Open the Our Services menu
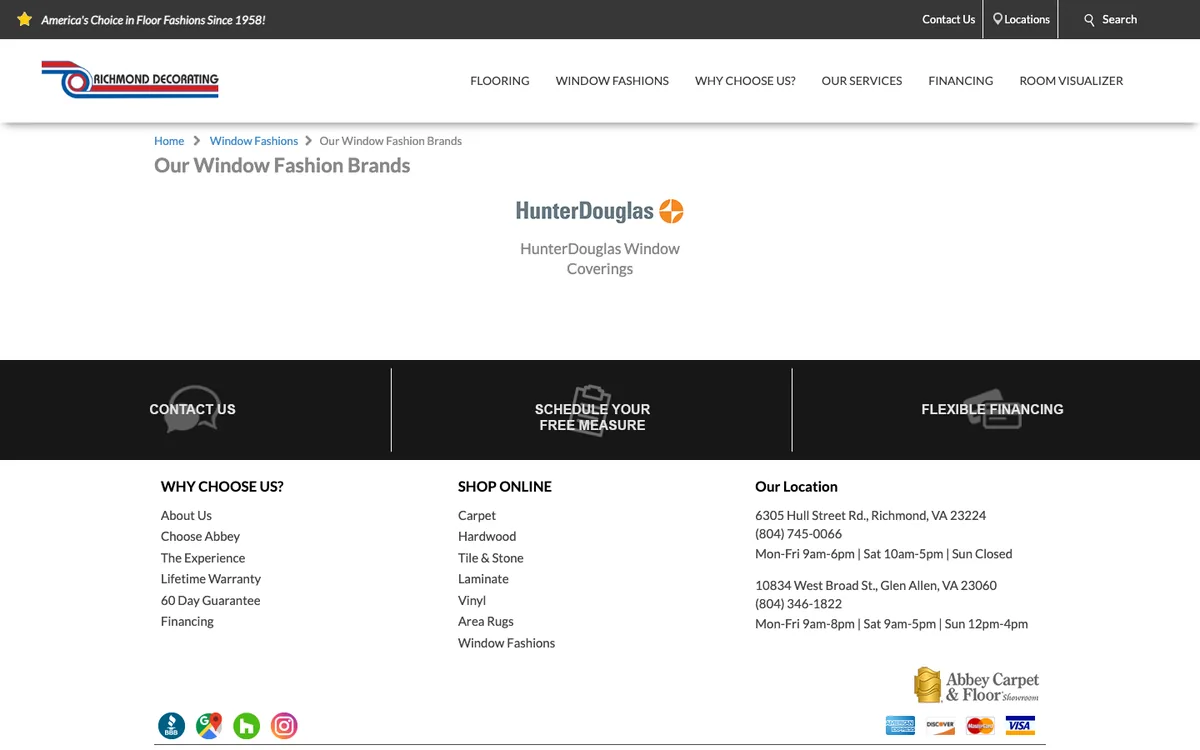This screenshot has height=750, width=1200. point(862,81)
